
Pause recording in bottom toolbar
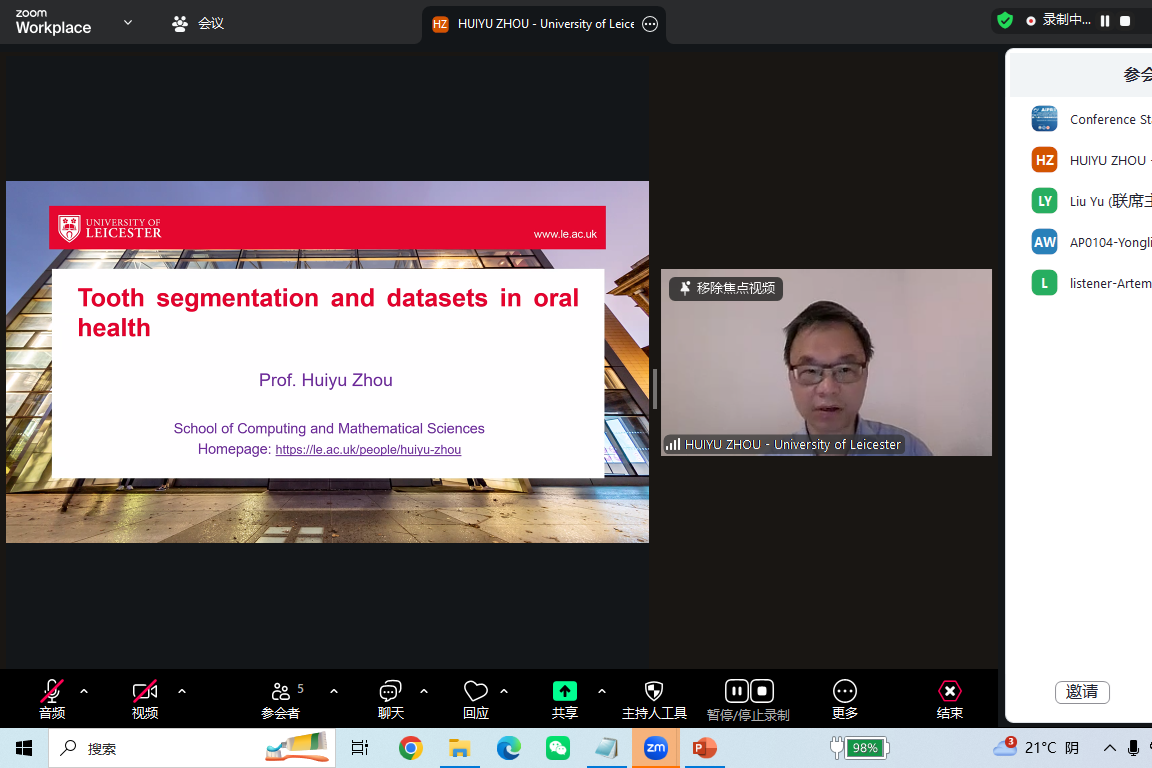(736, 691)
